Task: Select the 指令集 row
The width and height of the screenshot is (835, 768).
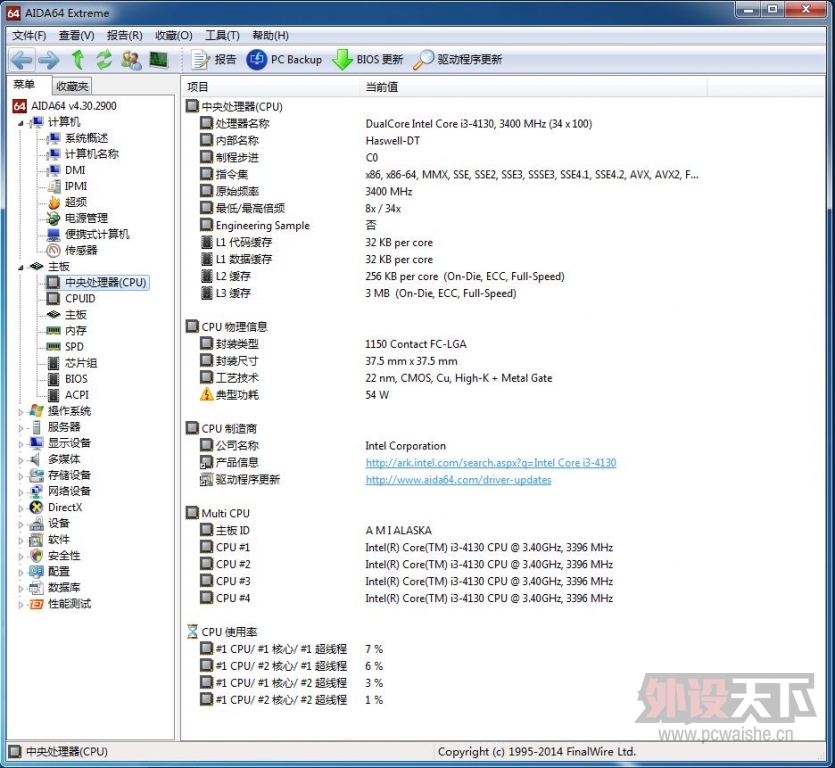Action: coord(449,174)
